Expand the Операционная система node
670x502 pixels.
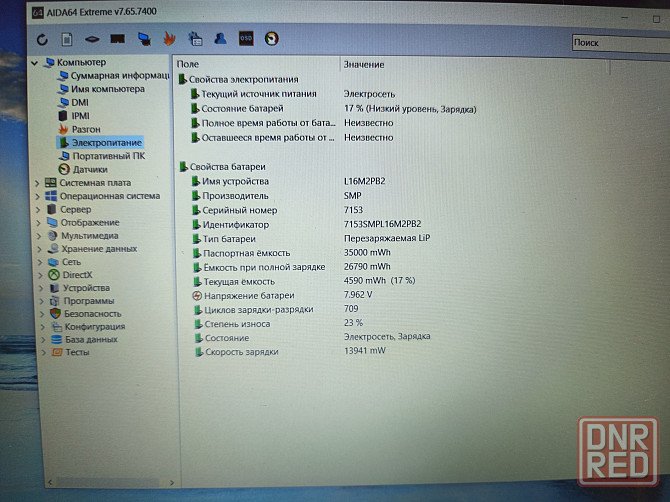[x=37, y=197]
